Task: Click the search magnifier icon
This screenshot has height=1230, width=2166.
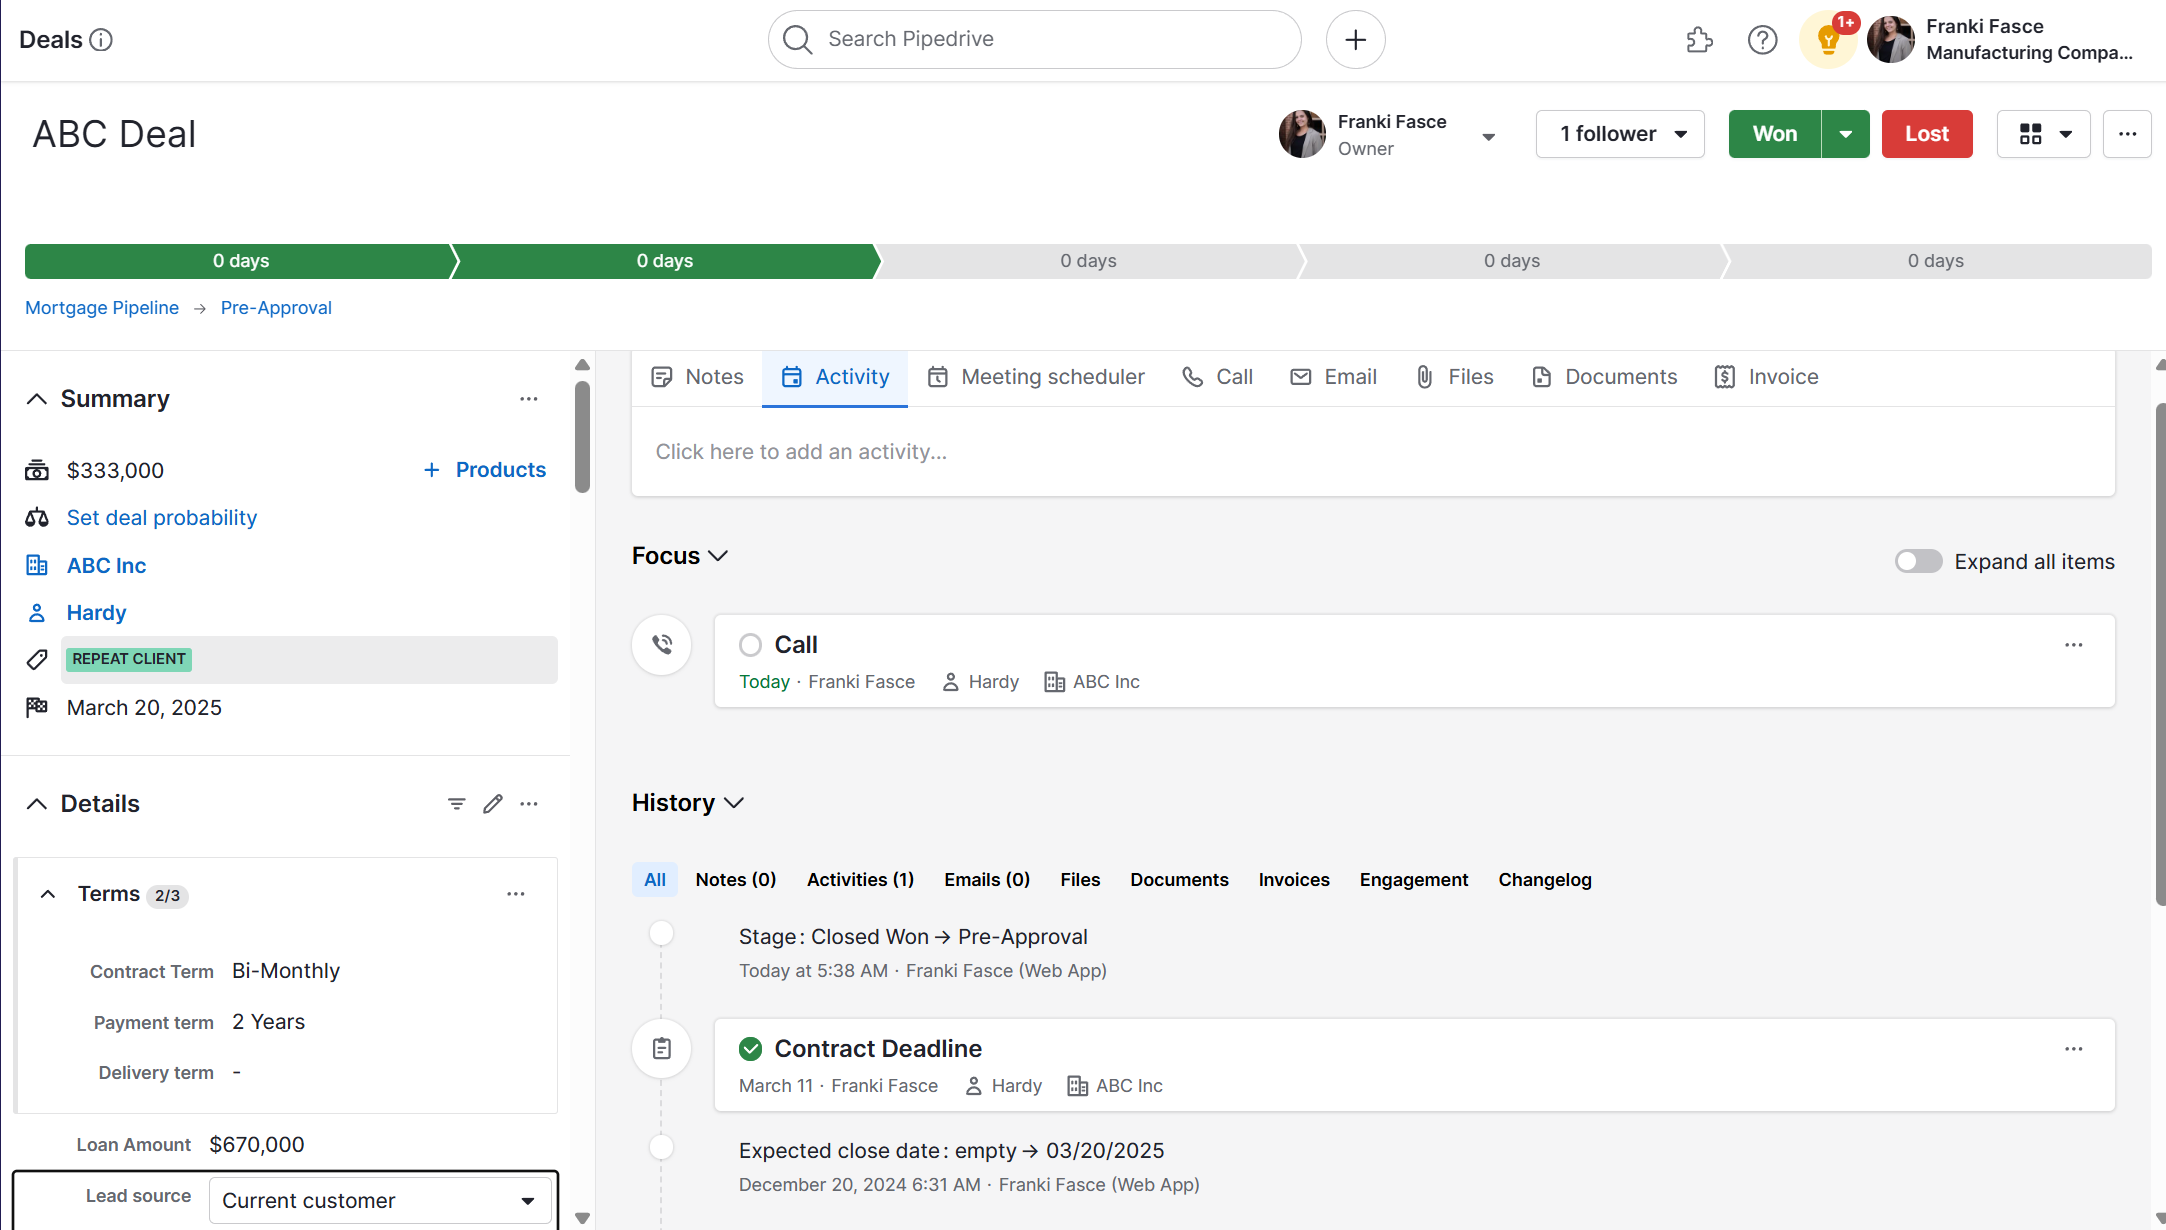Action: [x=797, y=40]
